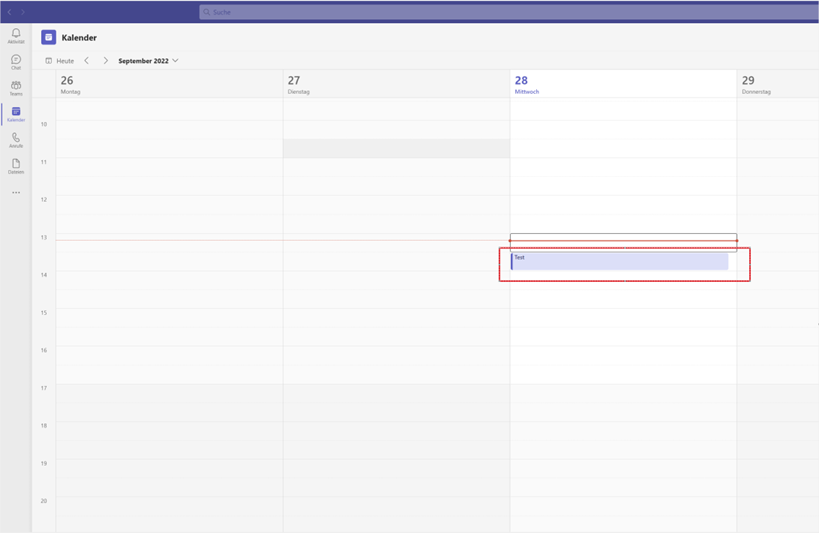This screenshot has height=533, width=819.
Task: Go to the next week
Action: pyautogui.click(x=106, y=61)
